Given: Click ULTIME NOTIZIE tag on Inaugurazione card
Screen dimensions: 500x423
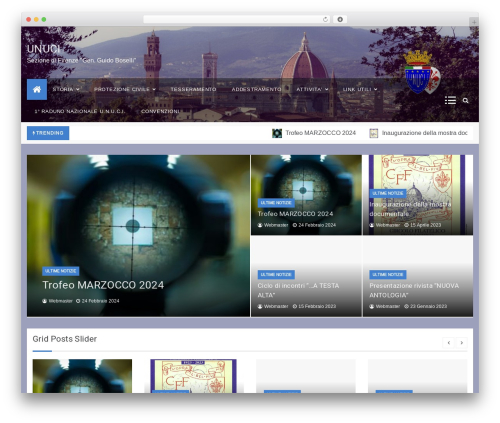Looking at the screenshot, I should 388,193.
